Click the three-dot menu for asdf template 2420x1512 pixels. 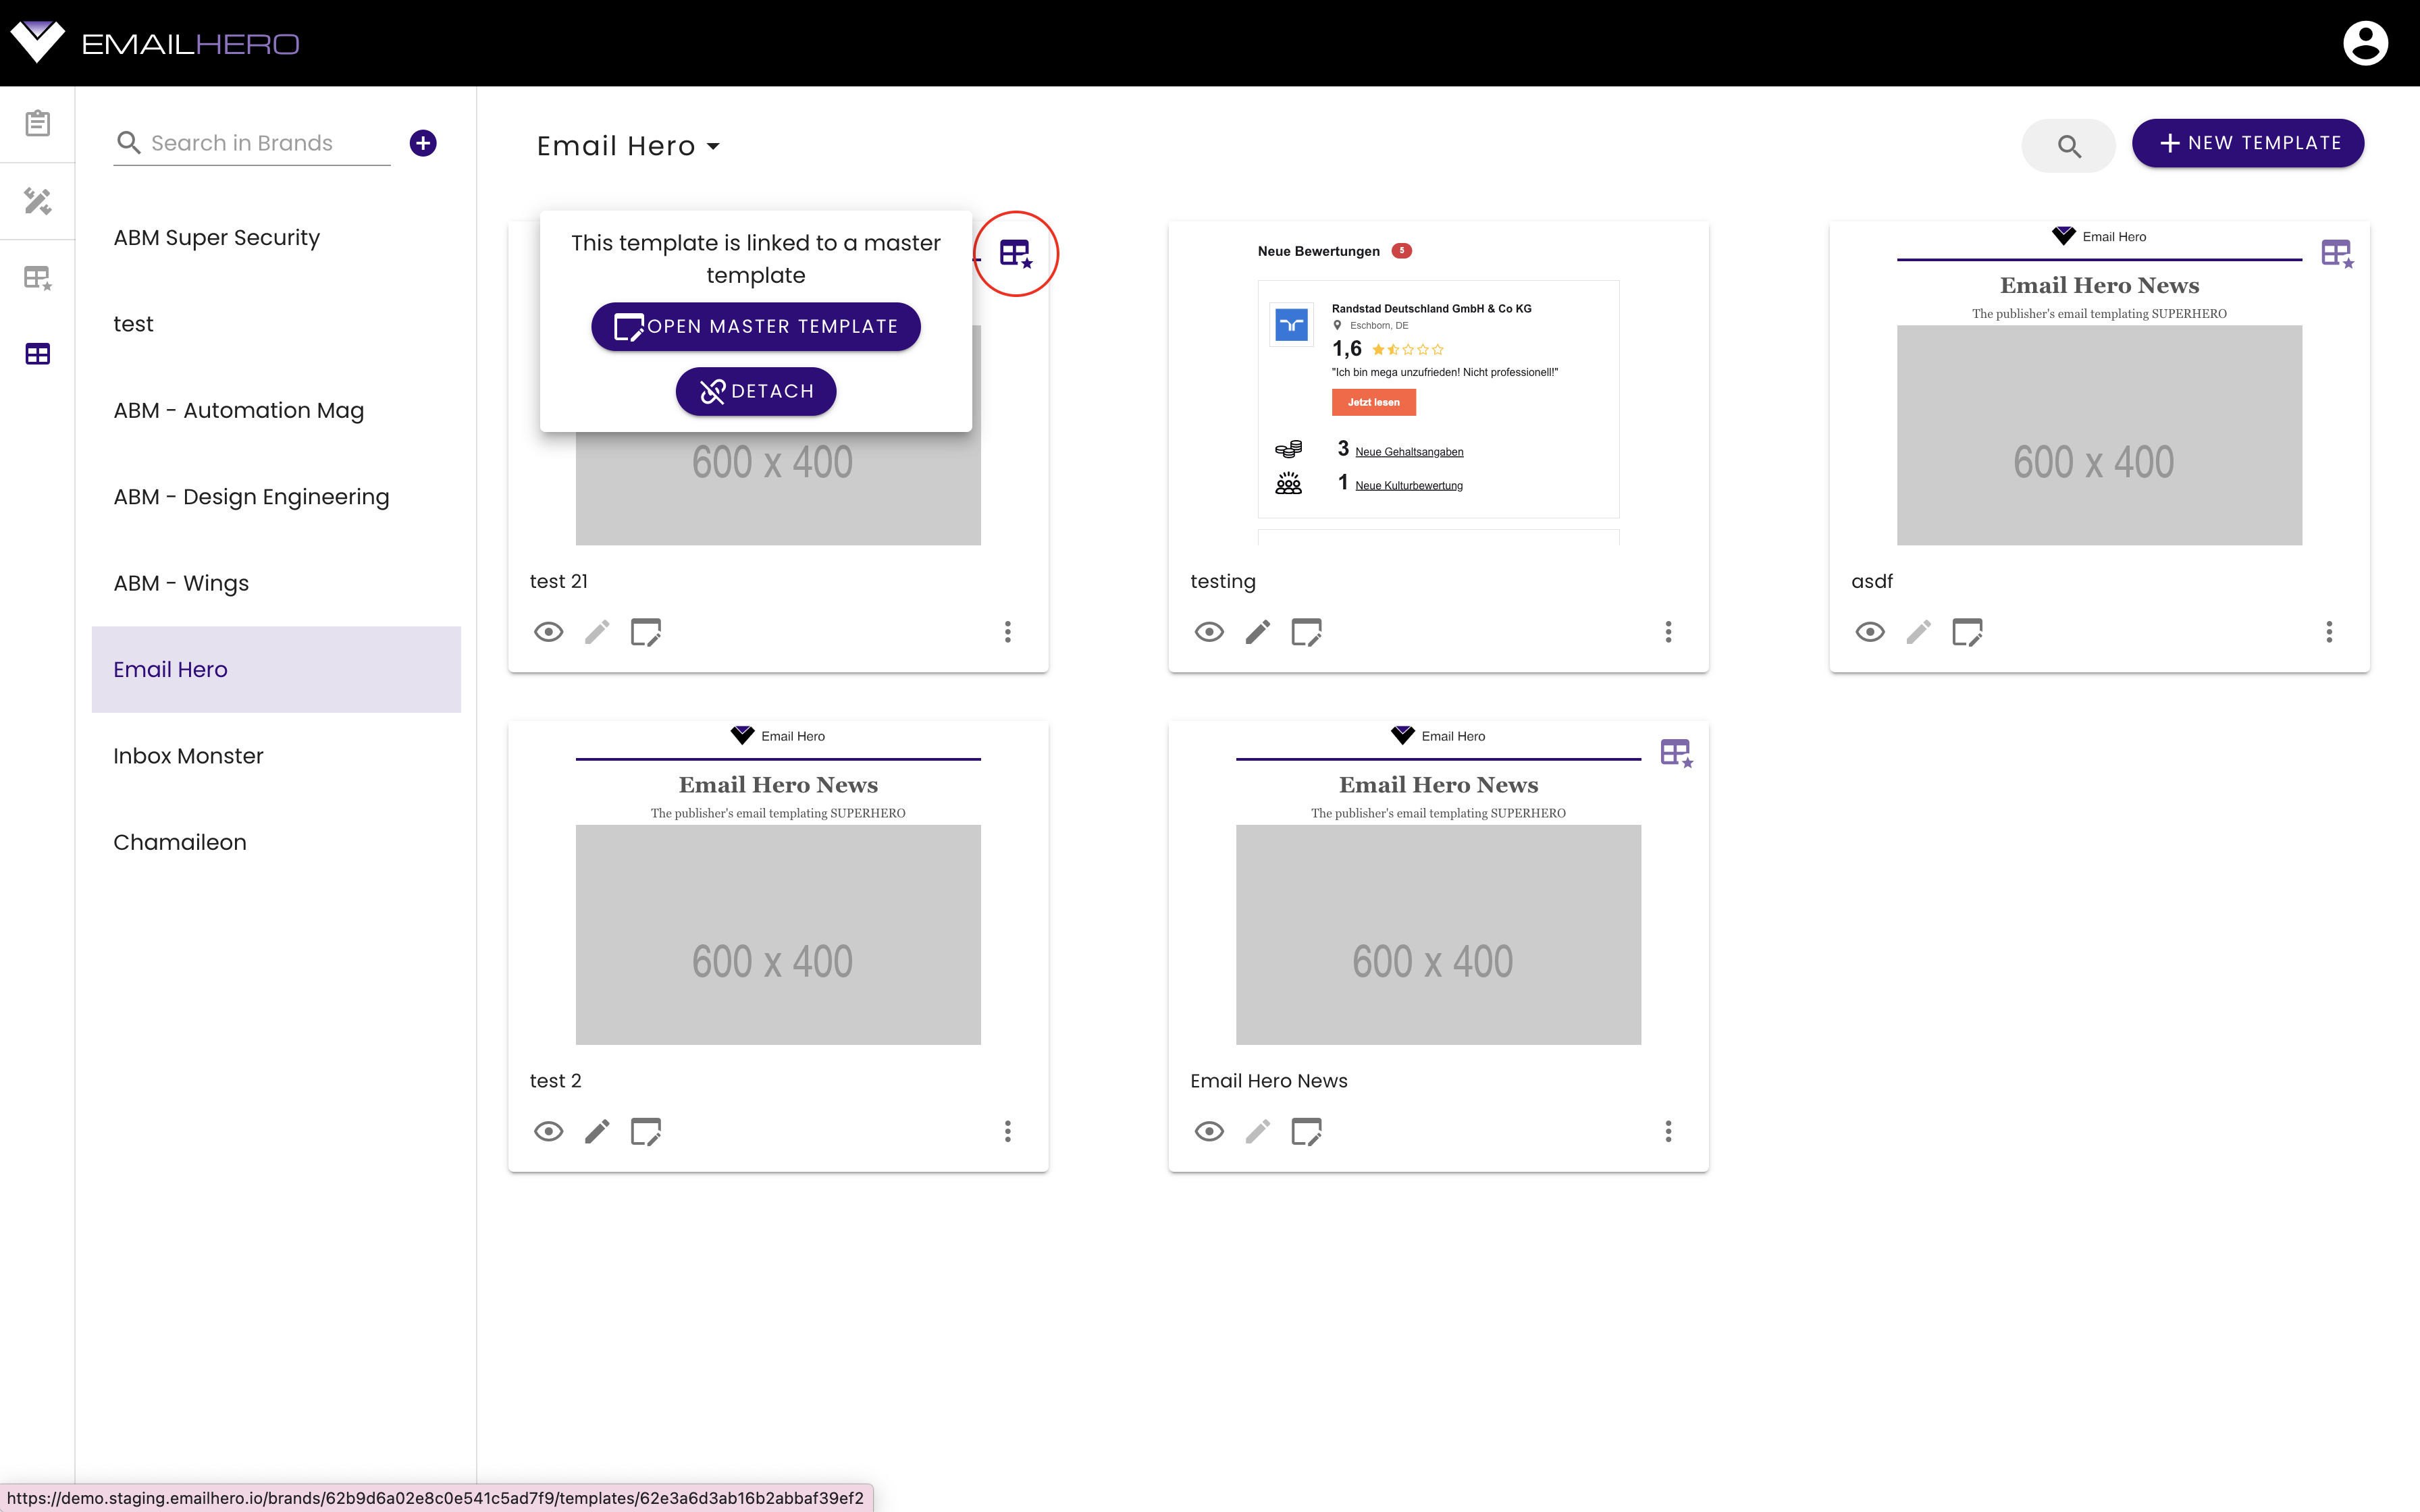(x=2330, y=630)
